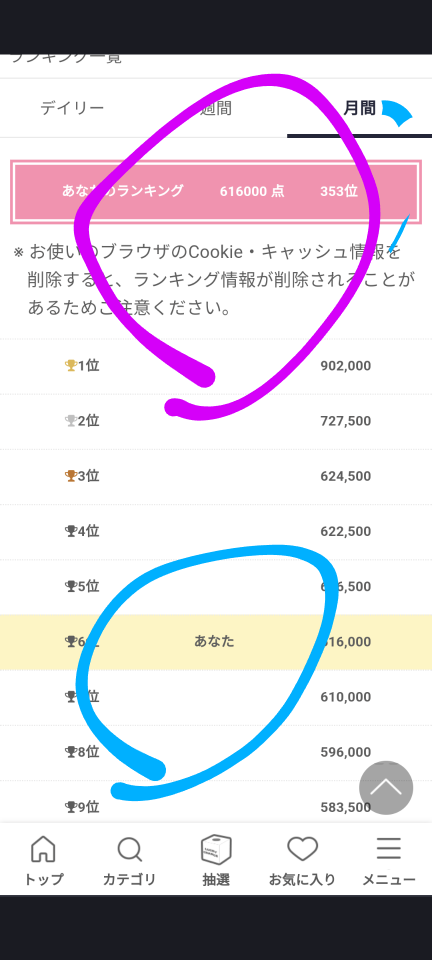Switch to the 週間 ranking tab

click(215, 108)
